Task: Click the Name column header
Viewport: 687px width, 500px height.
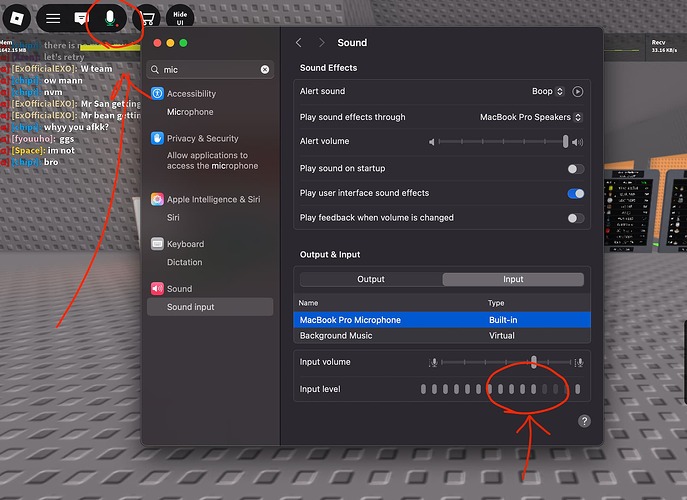Action: [x=308, y=303]
